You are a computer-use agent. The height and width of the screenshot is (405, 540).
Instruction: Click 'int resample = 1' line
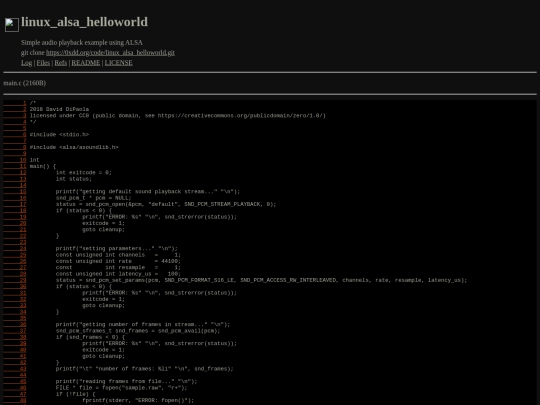118,268
